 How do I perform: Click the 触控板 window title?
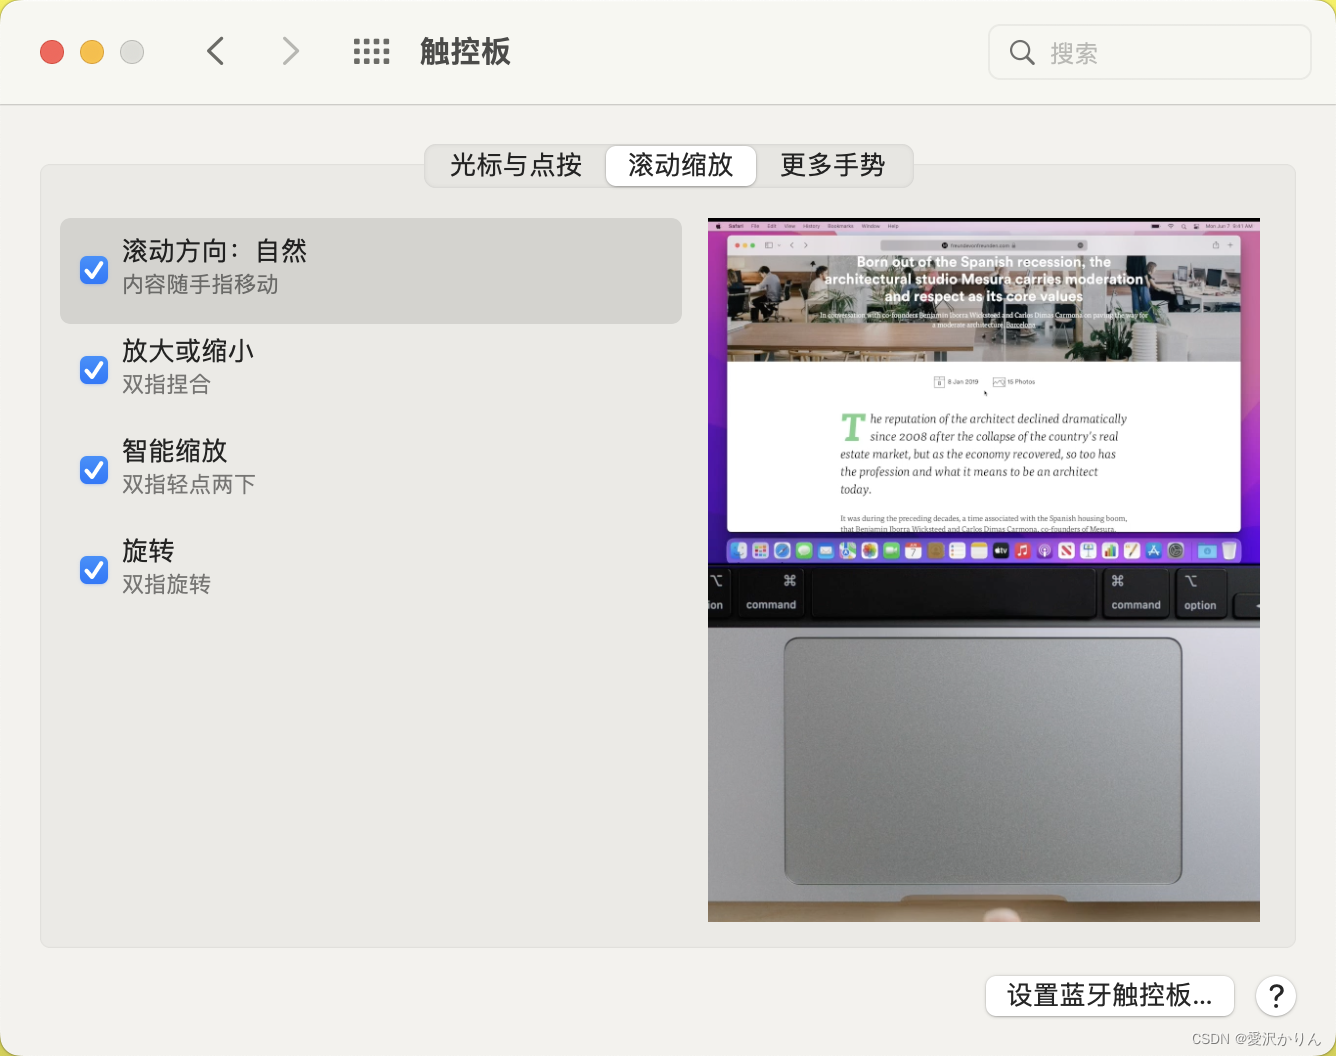point(465,52)
